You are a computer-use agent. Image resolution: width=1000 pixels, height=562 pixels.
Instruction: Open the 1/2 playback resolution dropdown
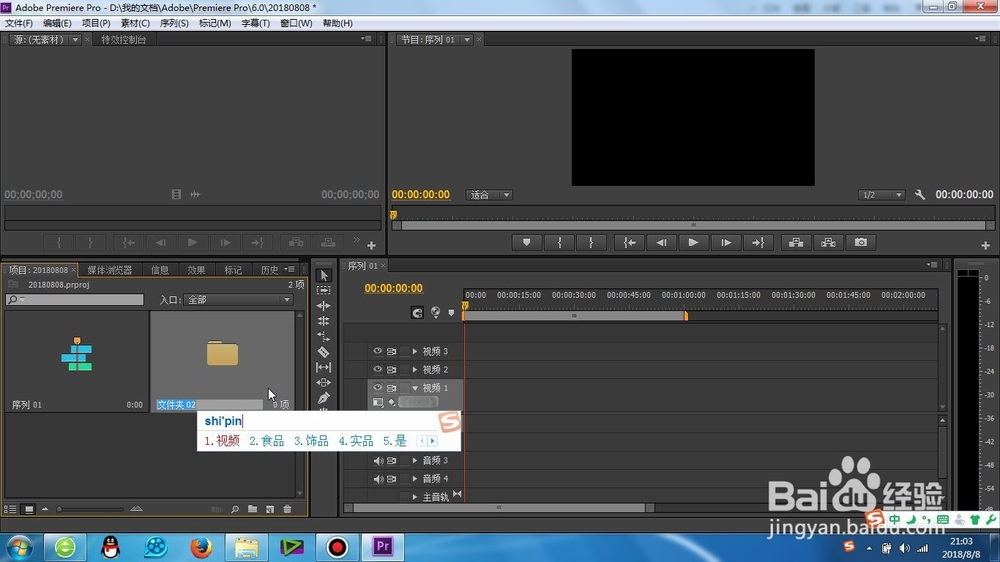(881, 195)
